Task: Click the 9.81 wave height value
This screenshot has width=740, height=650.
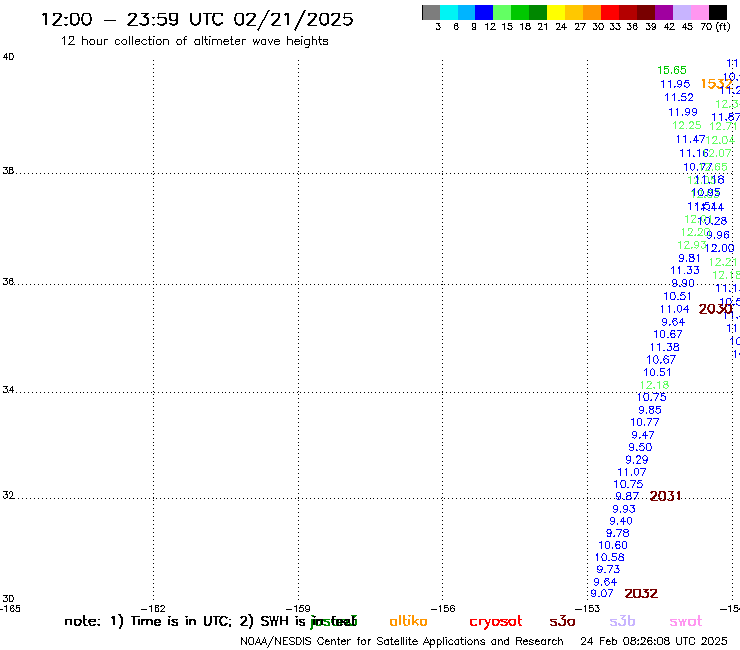Action: [x=689, y=258]
